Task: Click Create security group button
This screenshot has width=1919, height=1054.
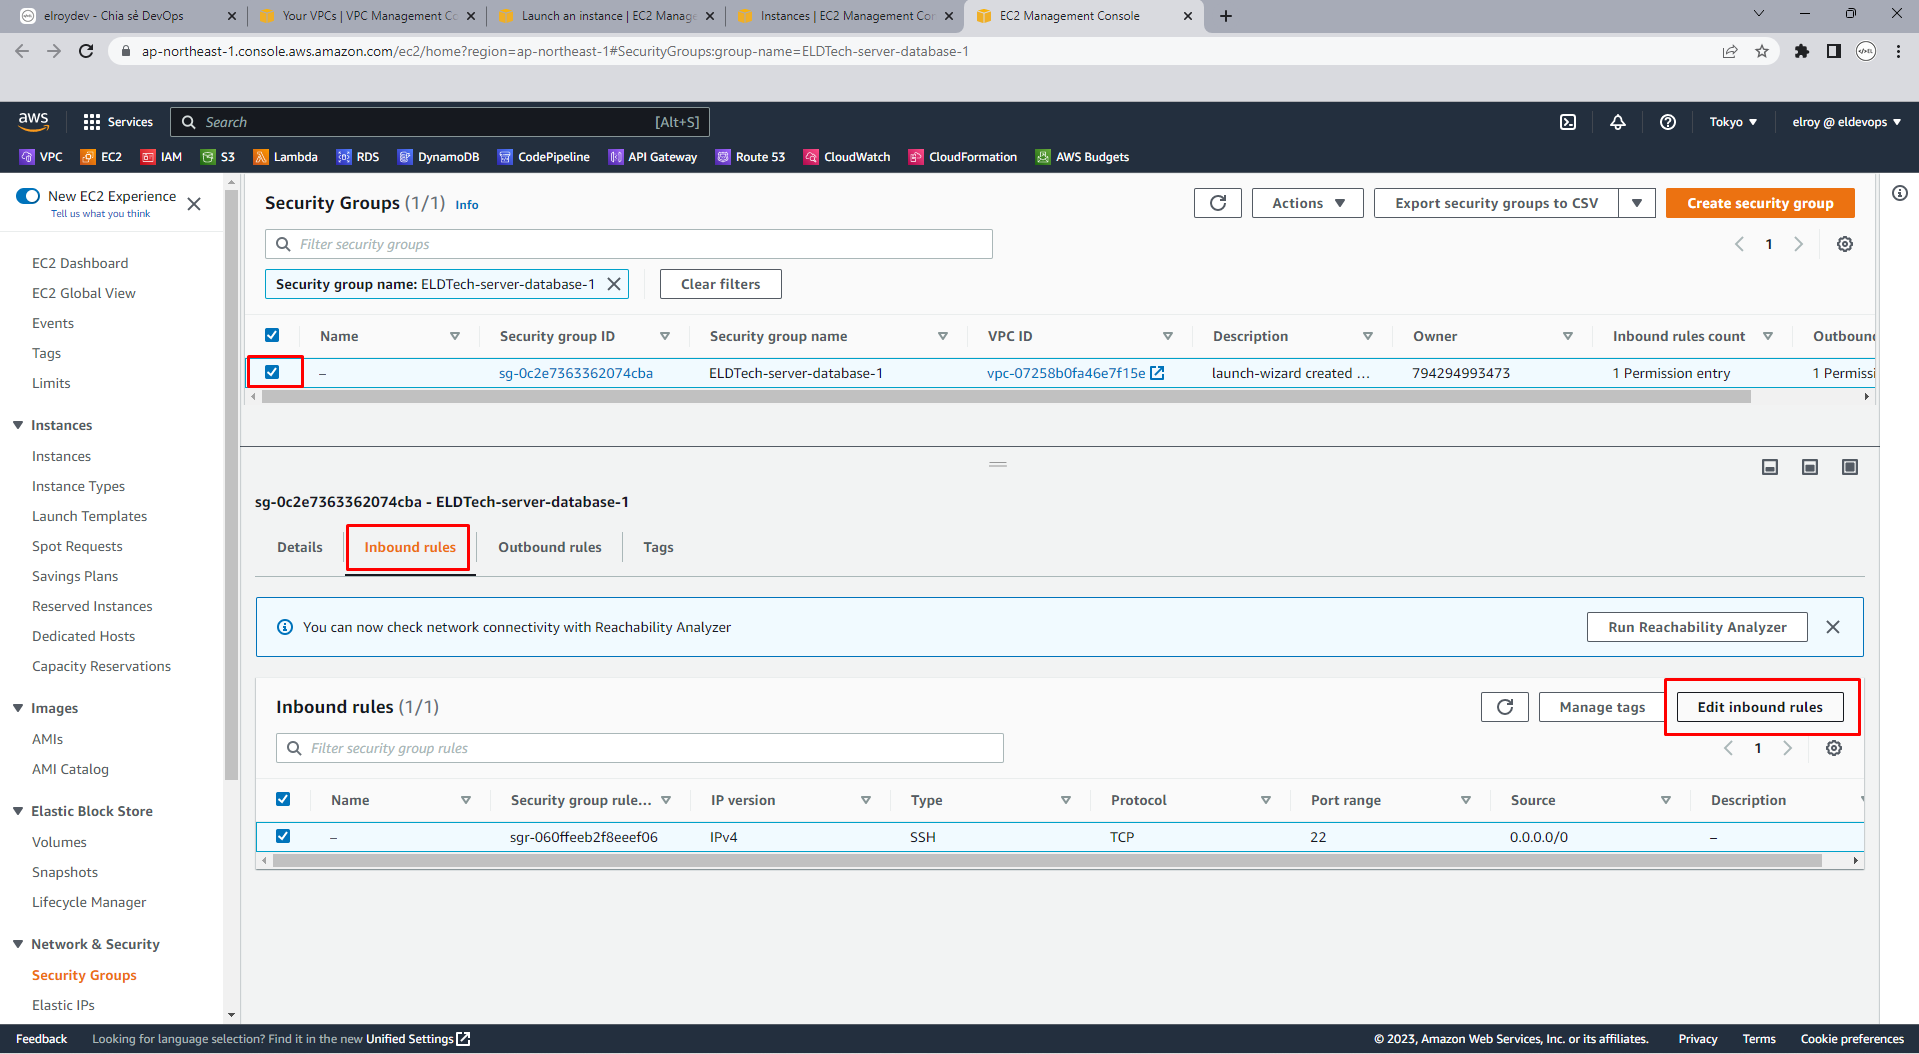Action: pos(1760,203)
